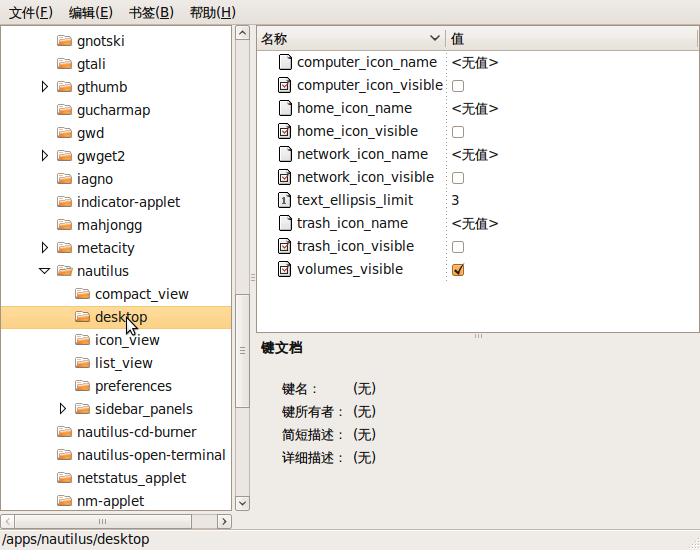This screenshot has height=550, width=700.
Task: Expand the metacity tree node
Action: (45, 248)
